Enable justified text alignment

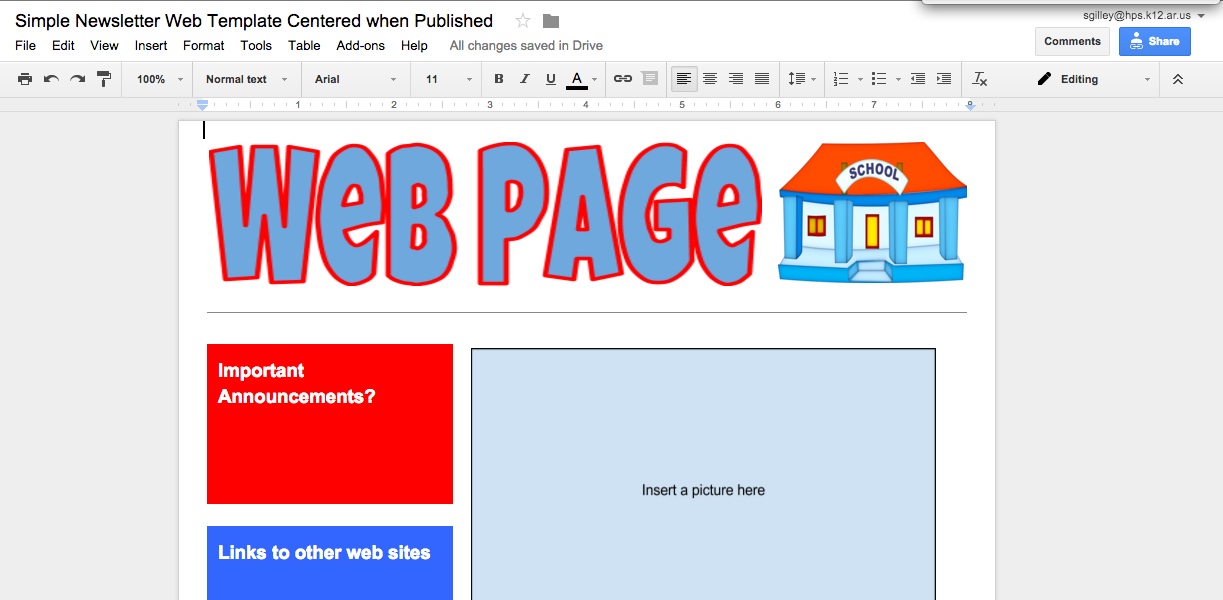762,79
